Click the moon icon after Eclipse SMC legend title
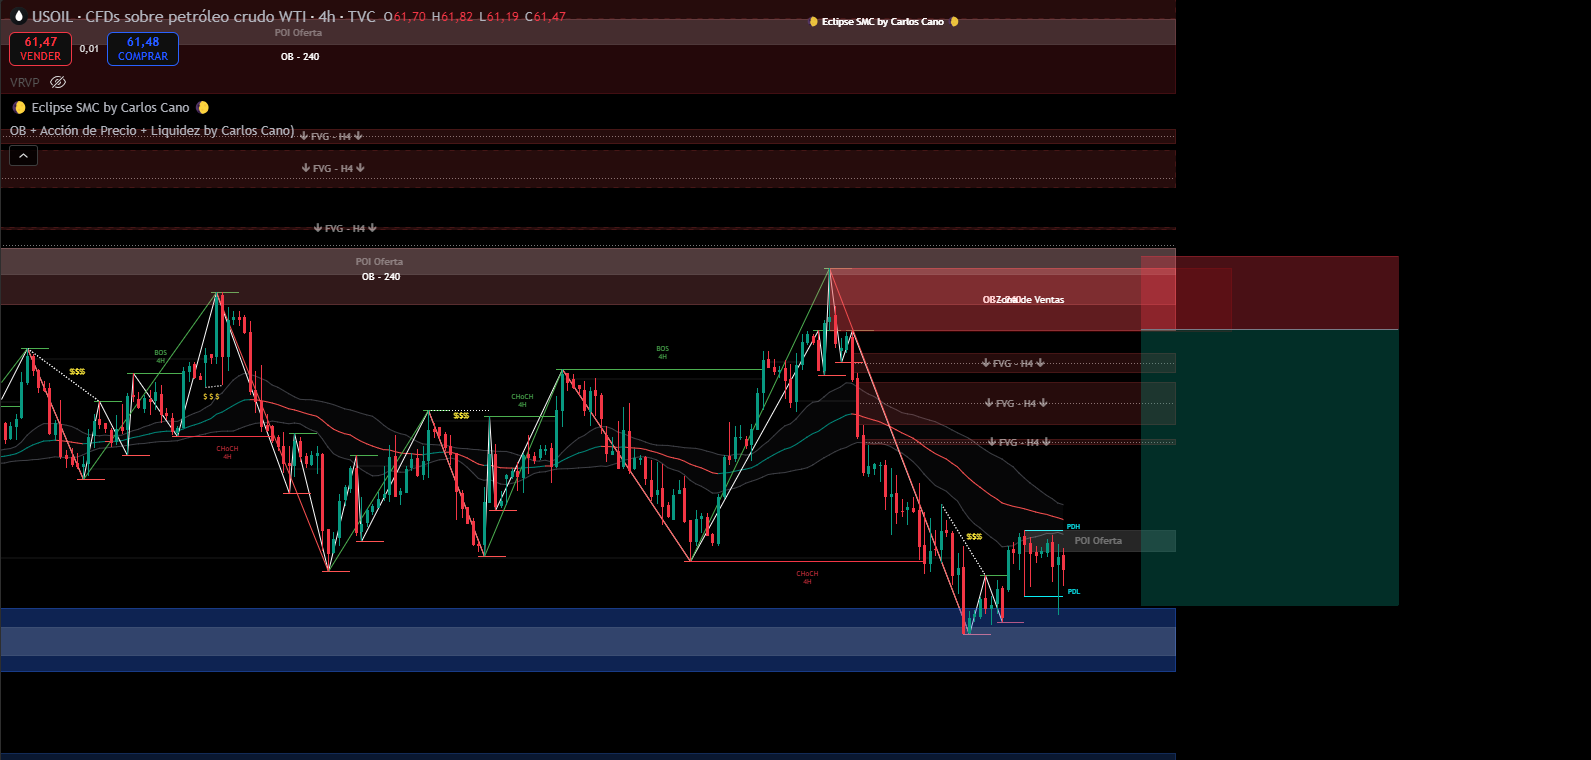The image size is (1591, 760). 203,108
